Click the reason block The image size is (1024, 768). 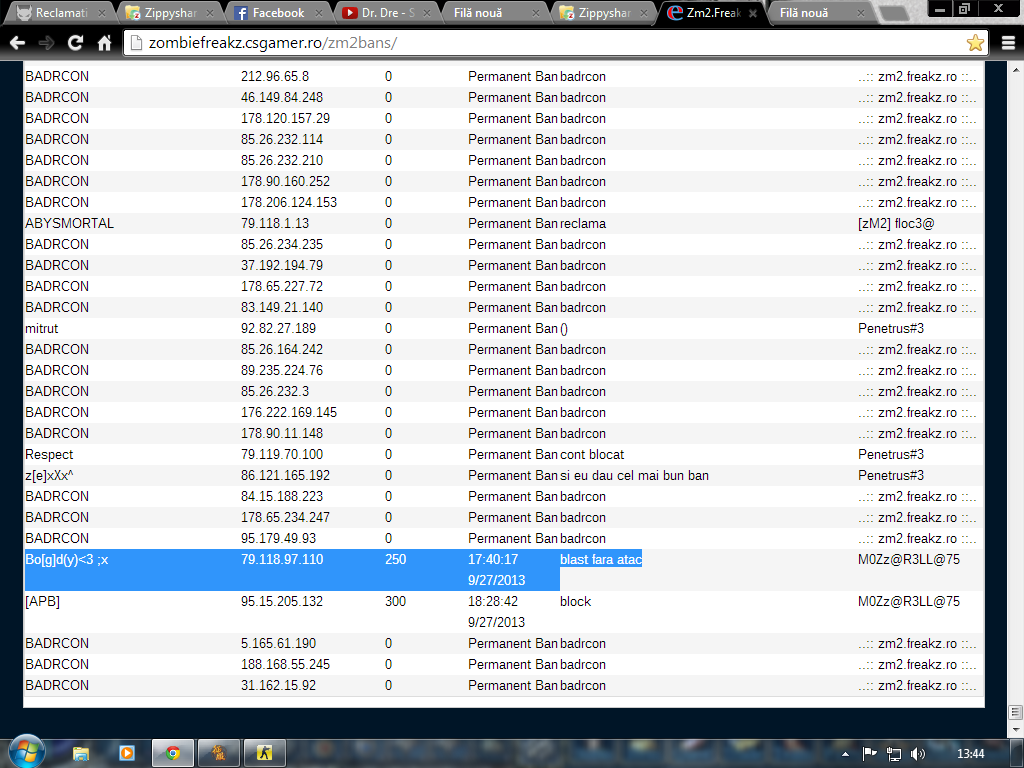point(575,601)
